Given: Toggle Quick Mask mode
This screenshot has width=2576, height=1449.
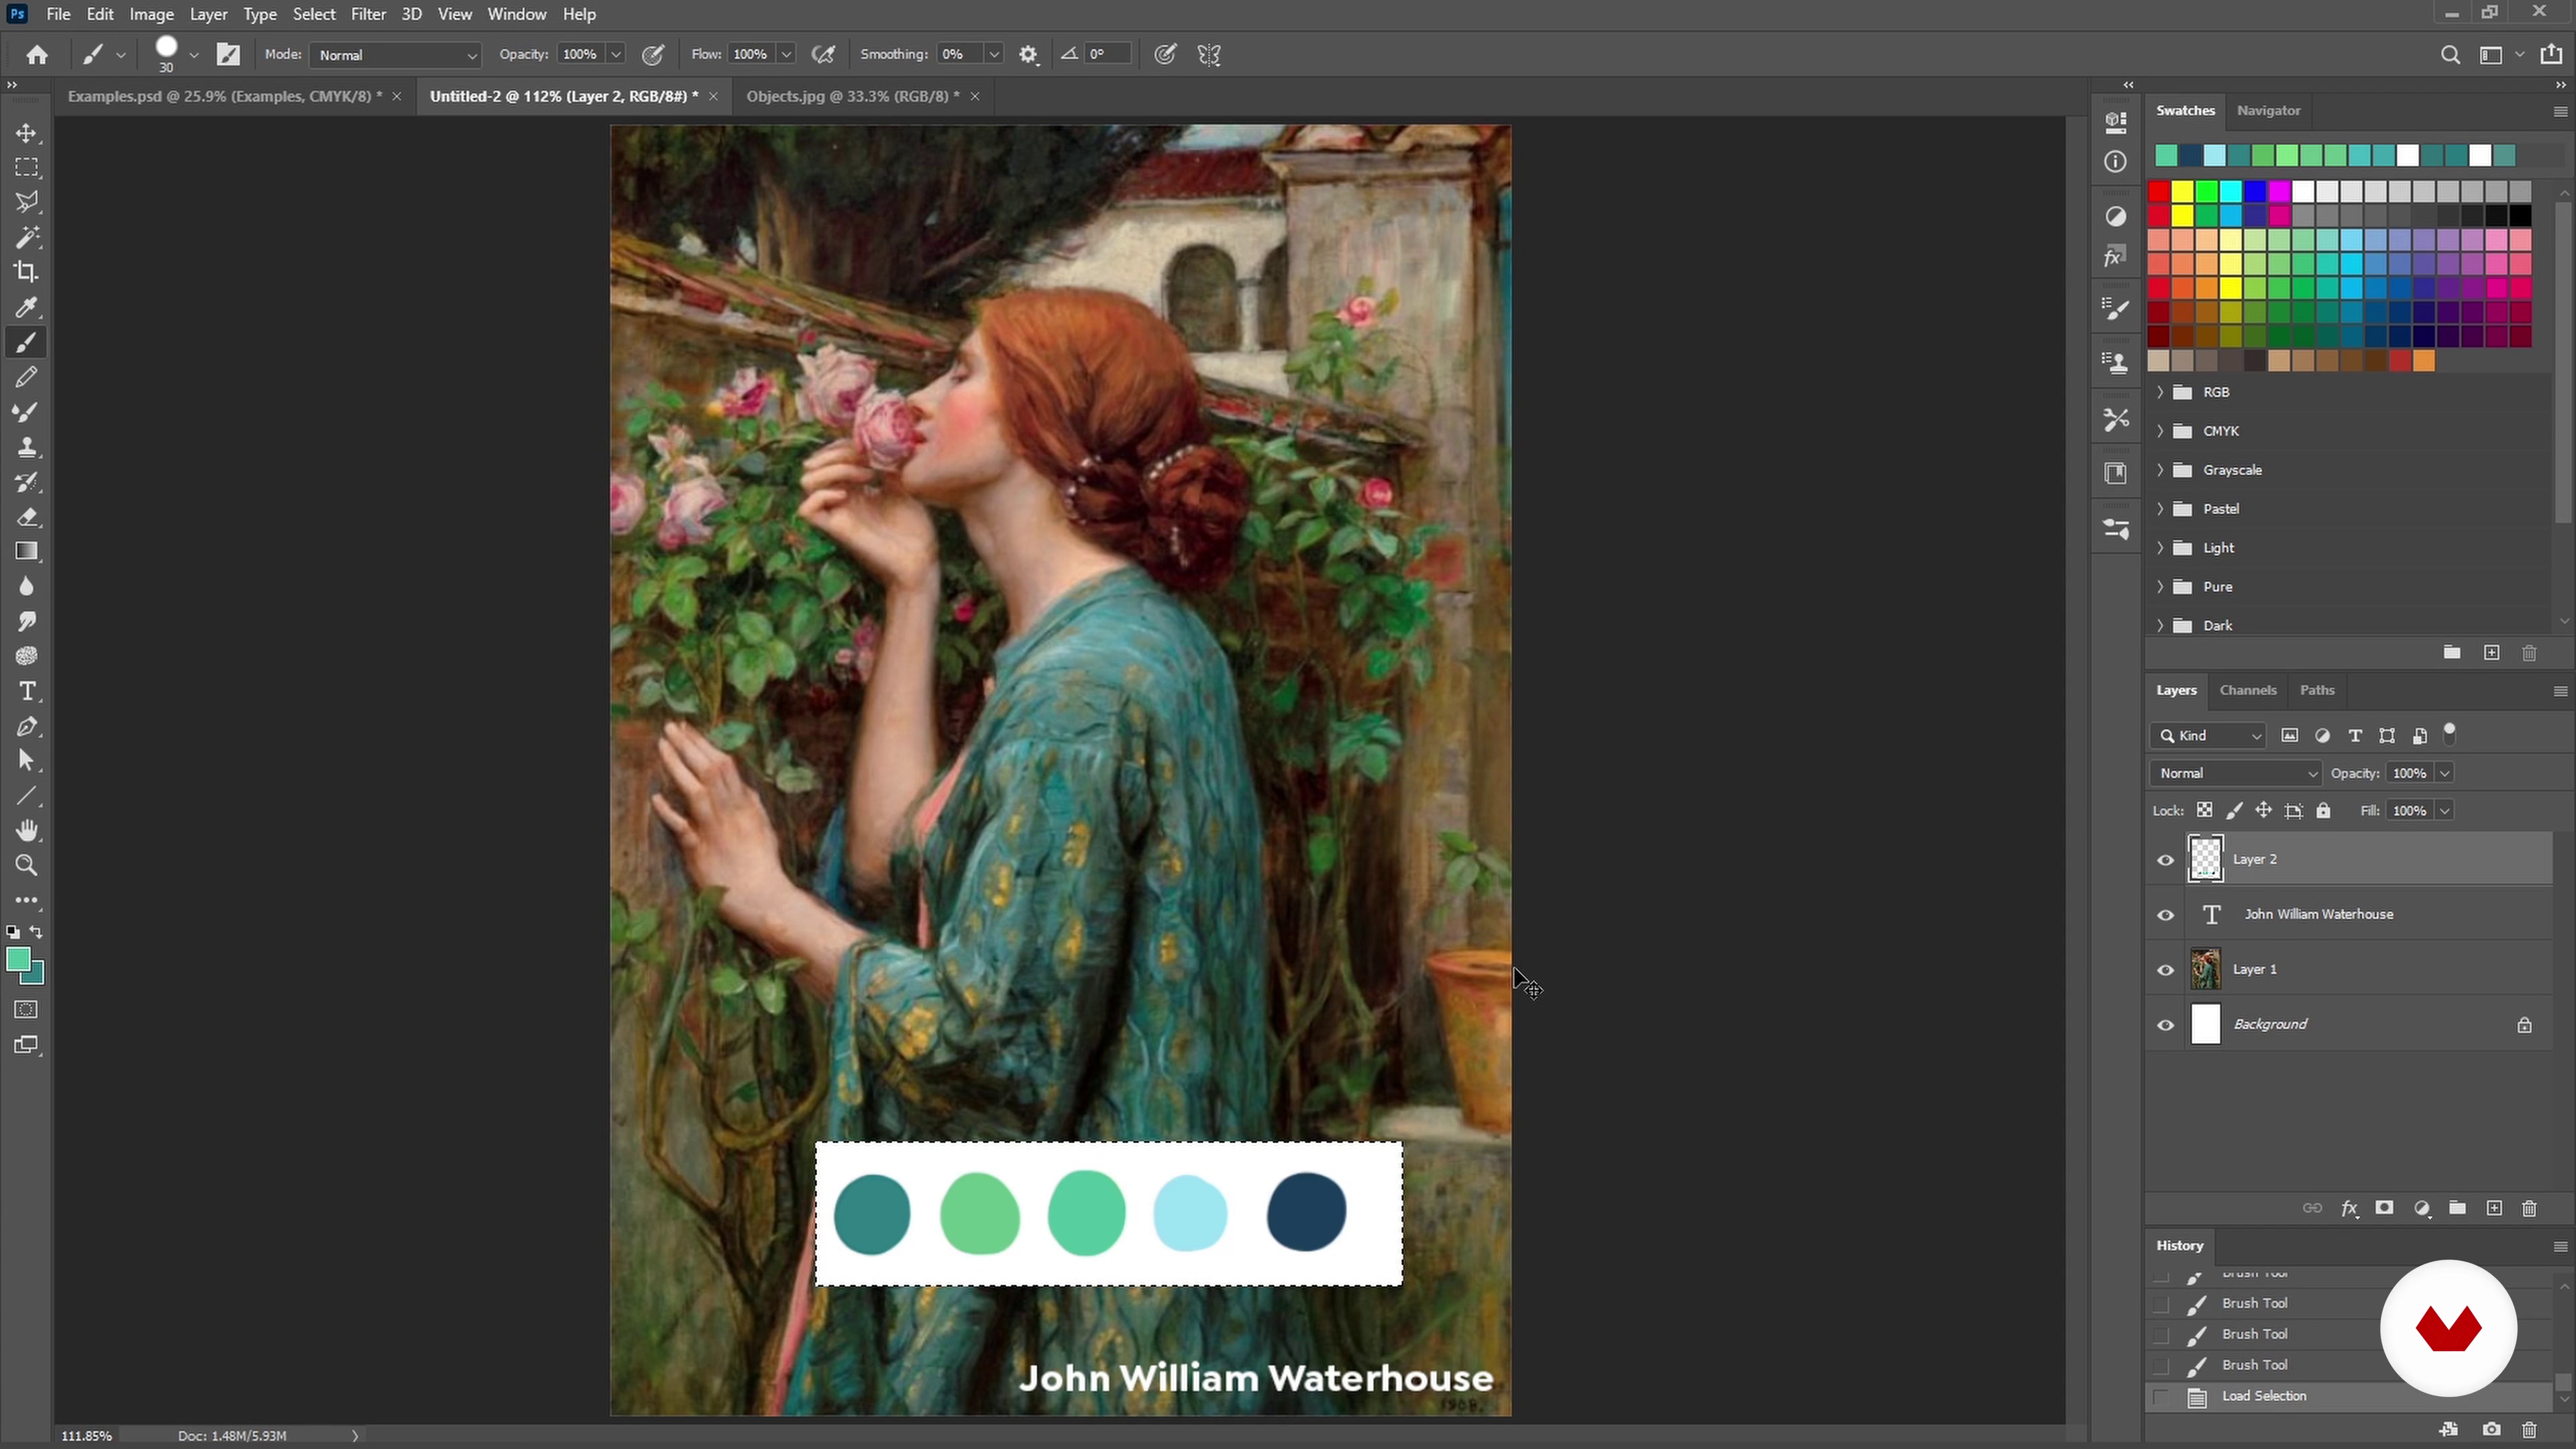Looking at the screenshot, I should pyautogui.click(x=27, y=1010).
